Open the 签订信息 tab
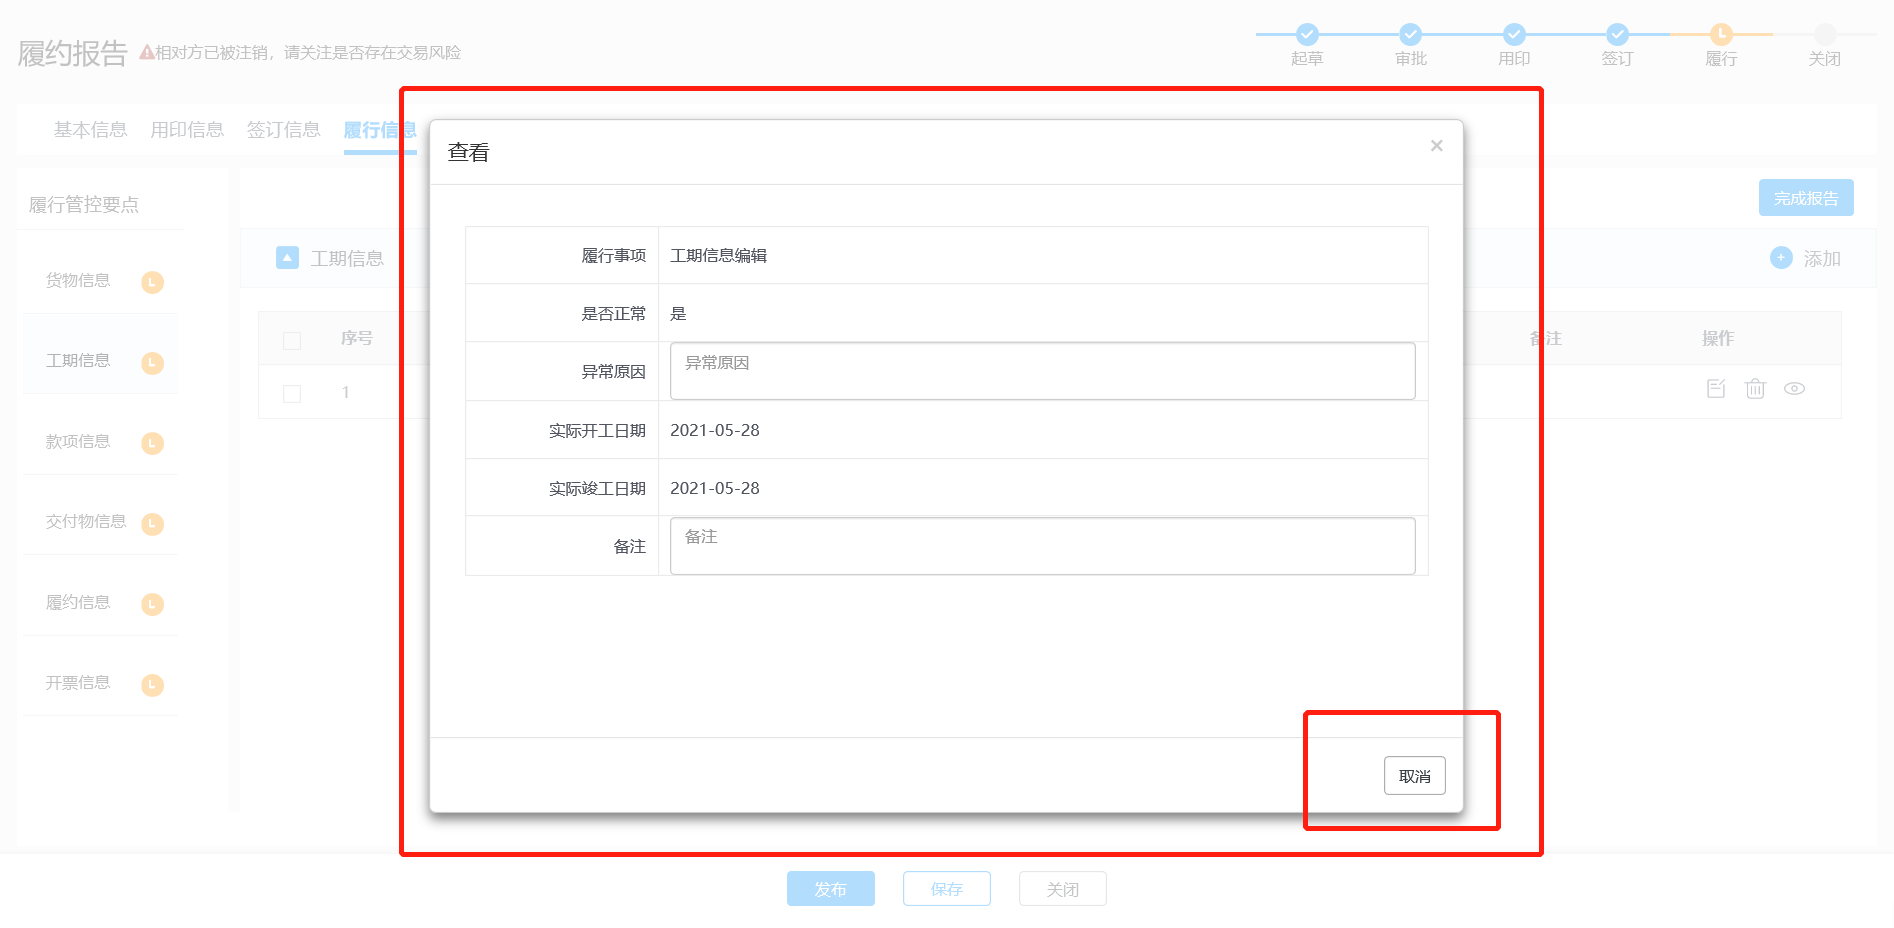Viewport: 1894px width, 928px height. pyautogui.click(x=283, y=130)
